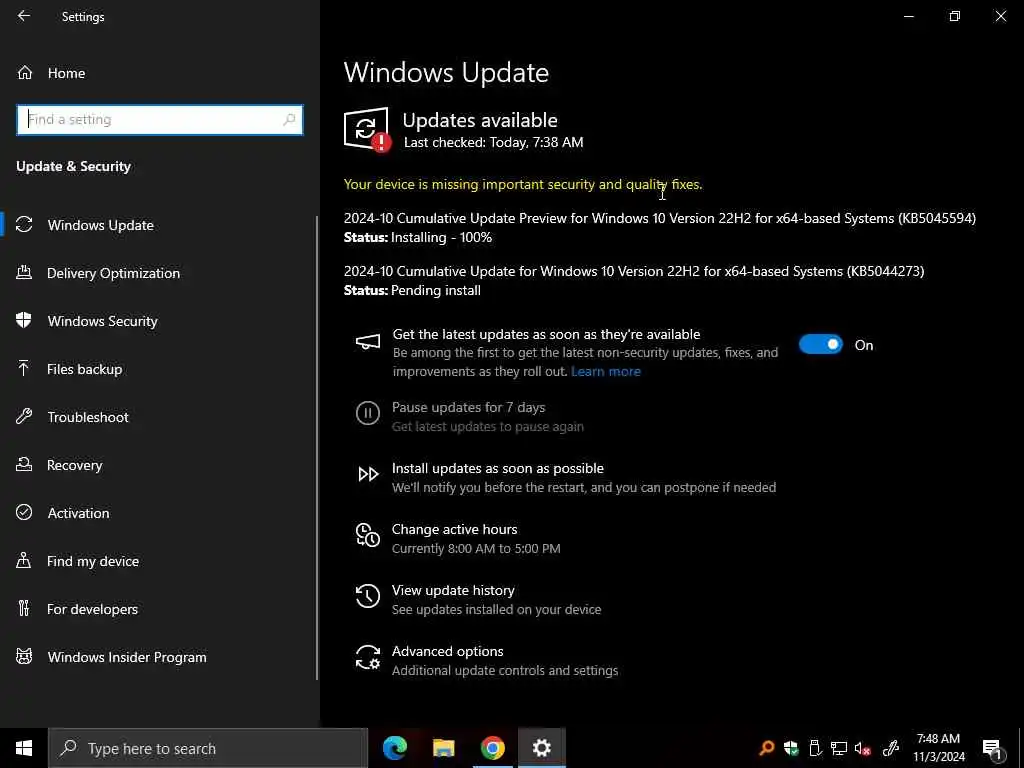Click the active hours clock icon
Viewport: 1024px width, 768px height.
368,535
